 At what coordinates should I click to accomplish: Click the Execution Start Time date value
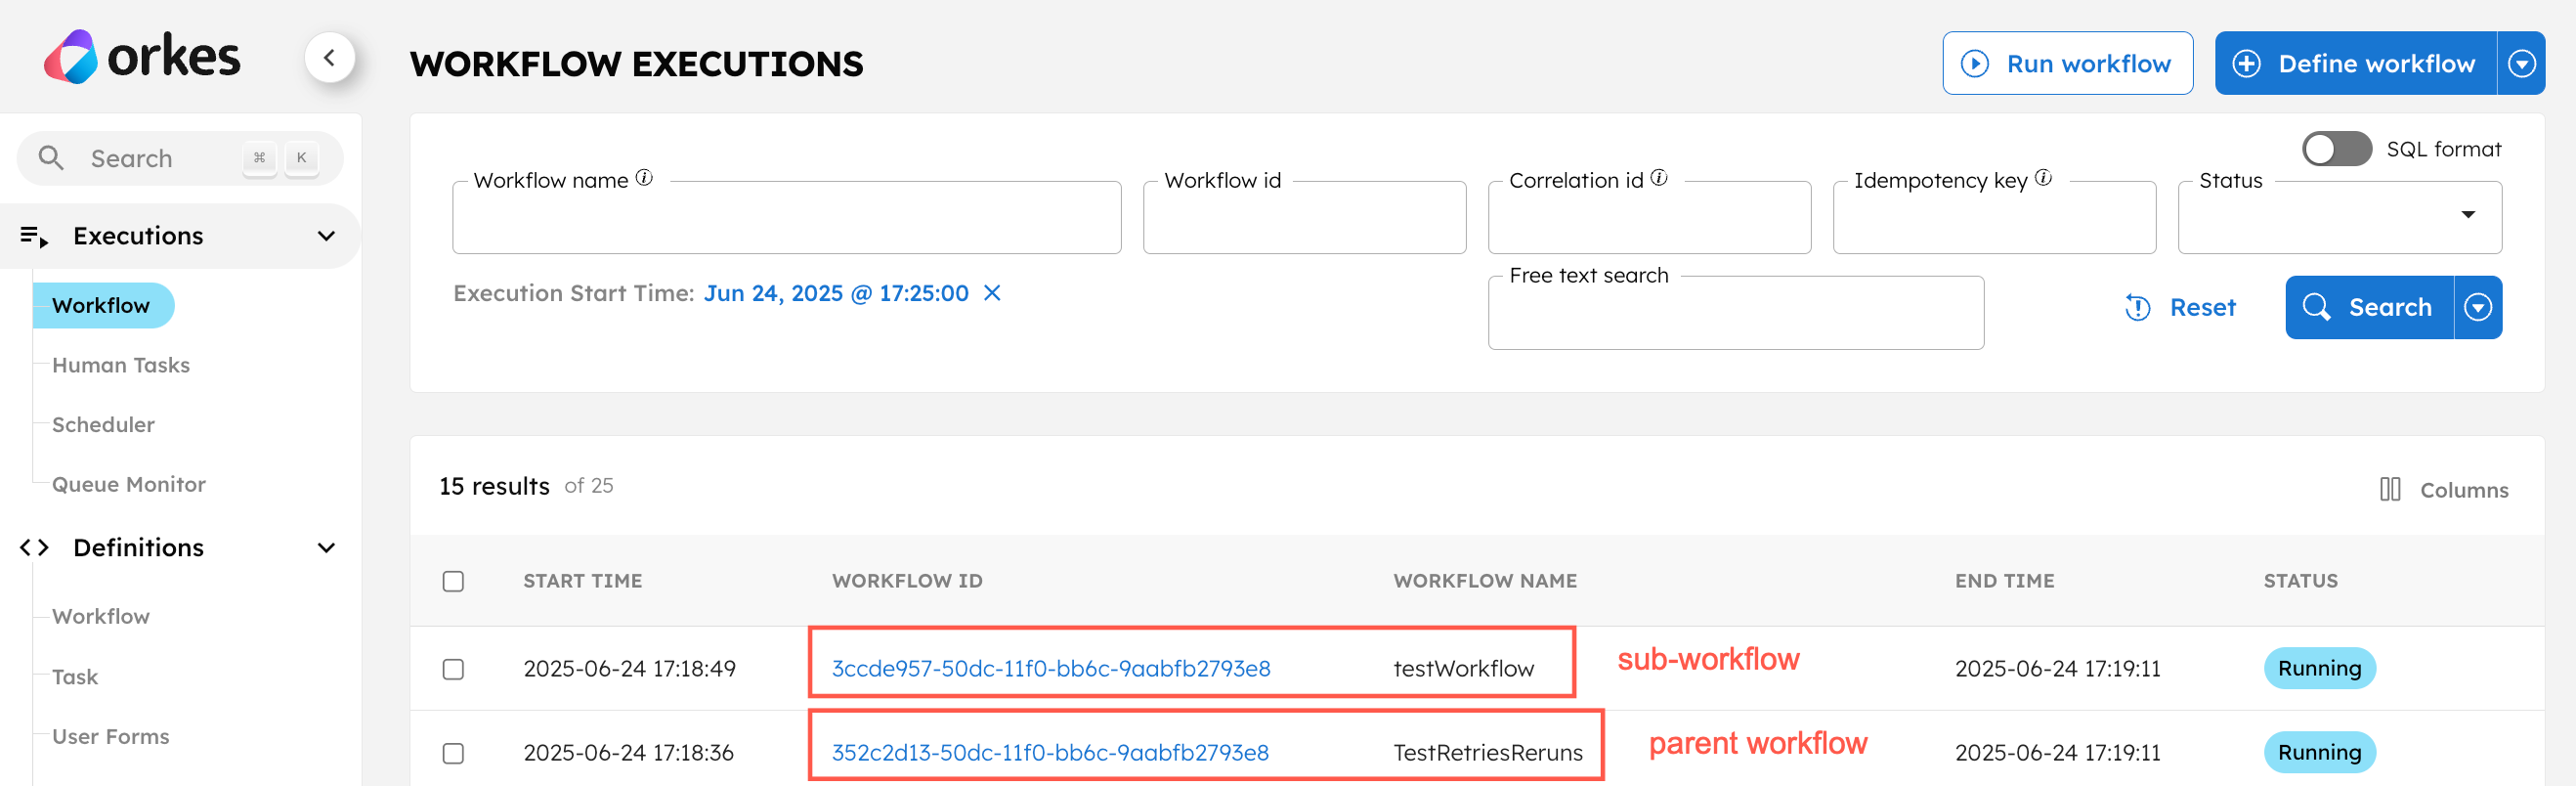tap(836, 293)
